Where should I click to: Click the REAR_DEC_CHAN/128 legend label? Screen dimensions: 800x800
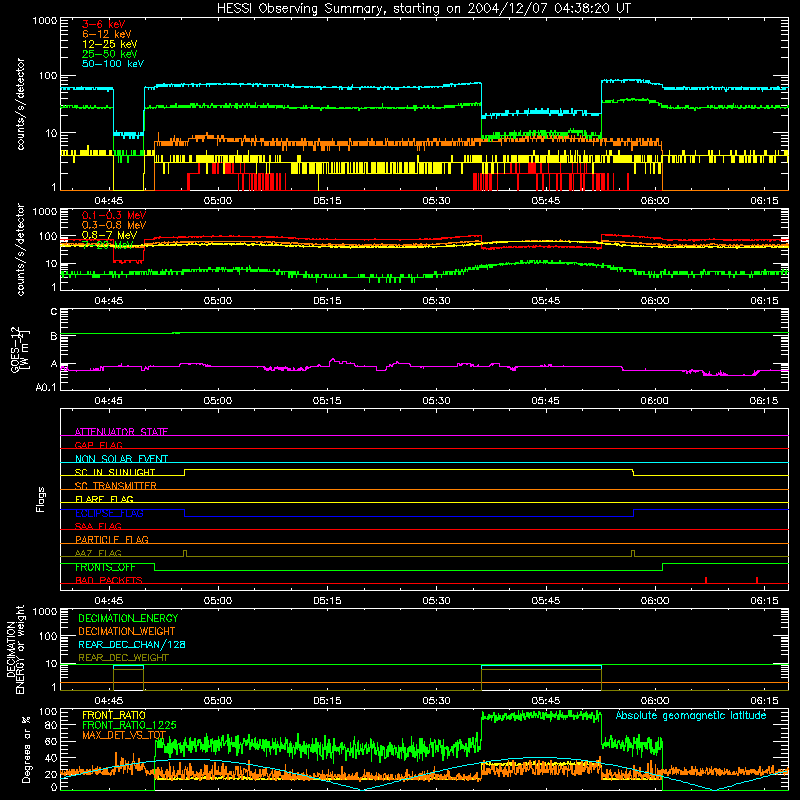pos(132,644)
